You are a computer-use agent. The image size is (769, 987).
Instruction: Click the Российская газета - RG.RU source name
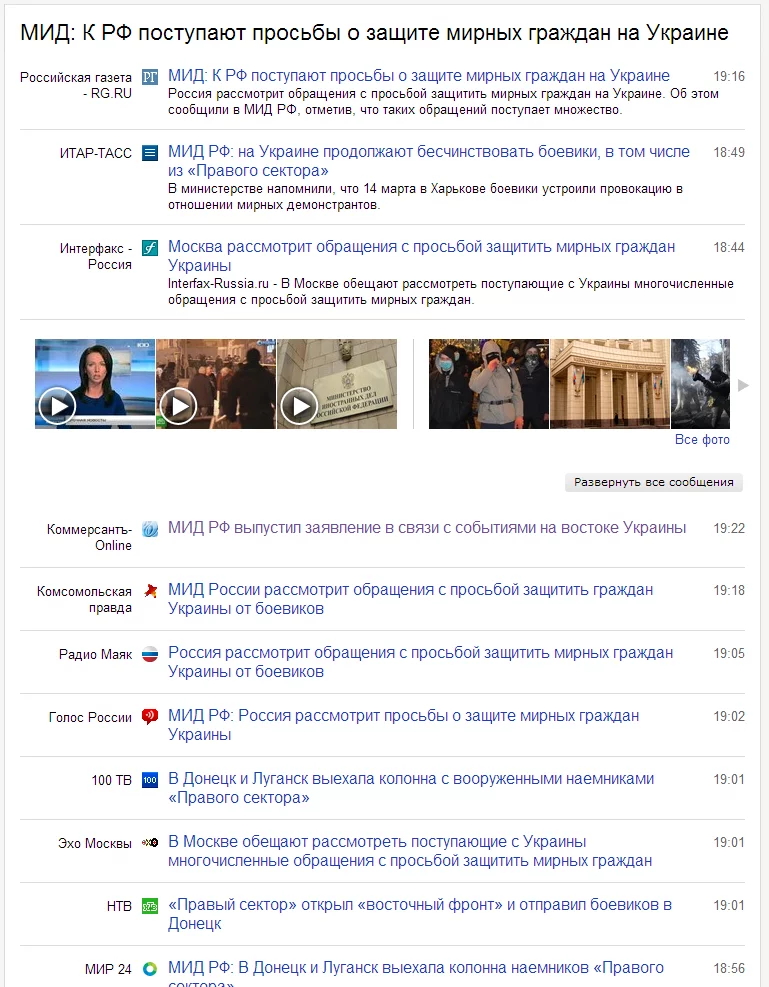pyautogui.click(x=76, y=86)
